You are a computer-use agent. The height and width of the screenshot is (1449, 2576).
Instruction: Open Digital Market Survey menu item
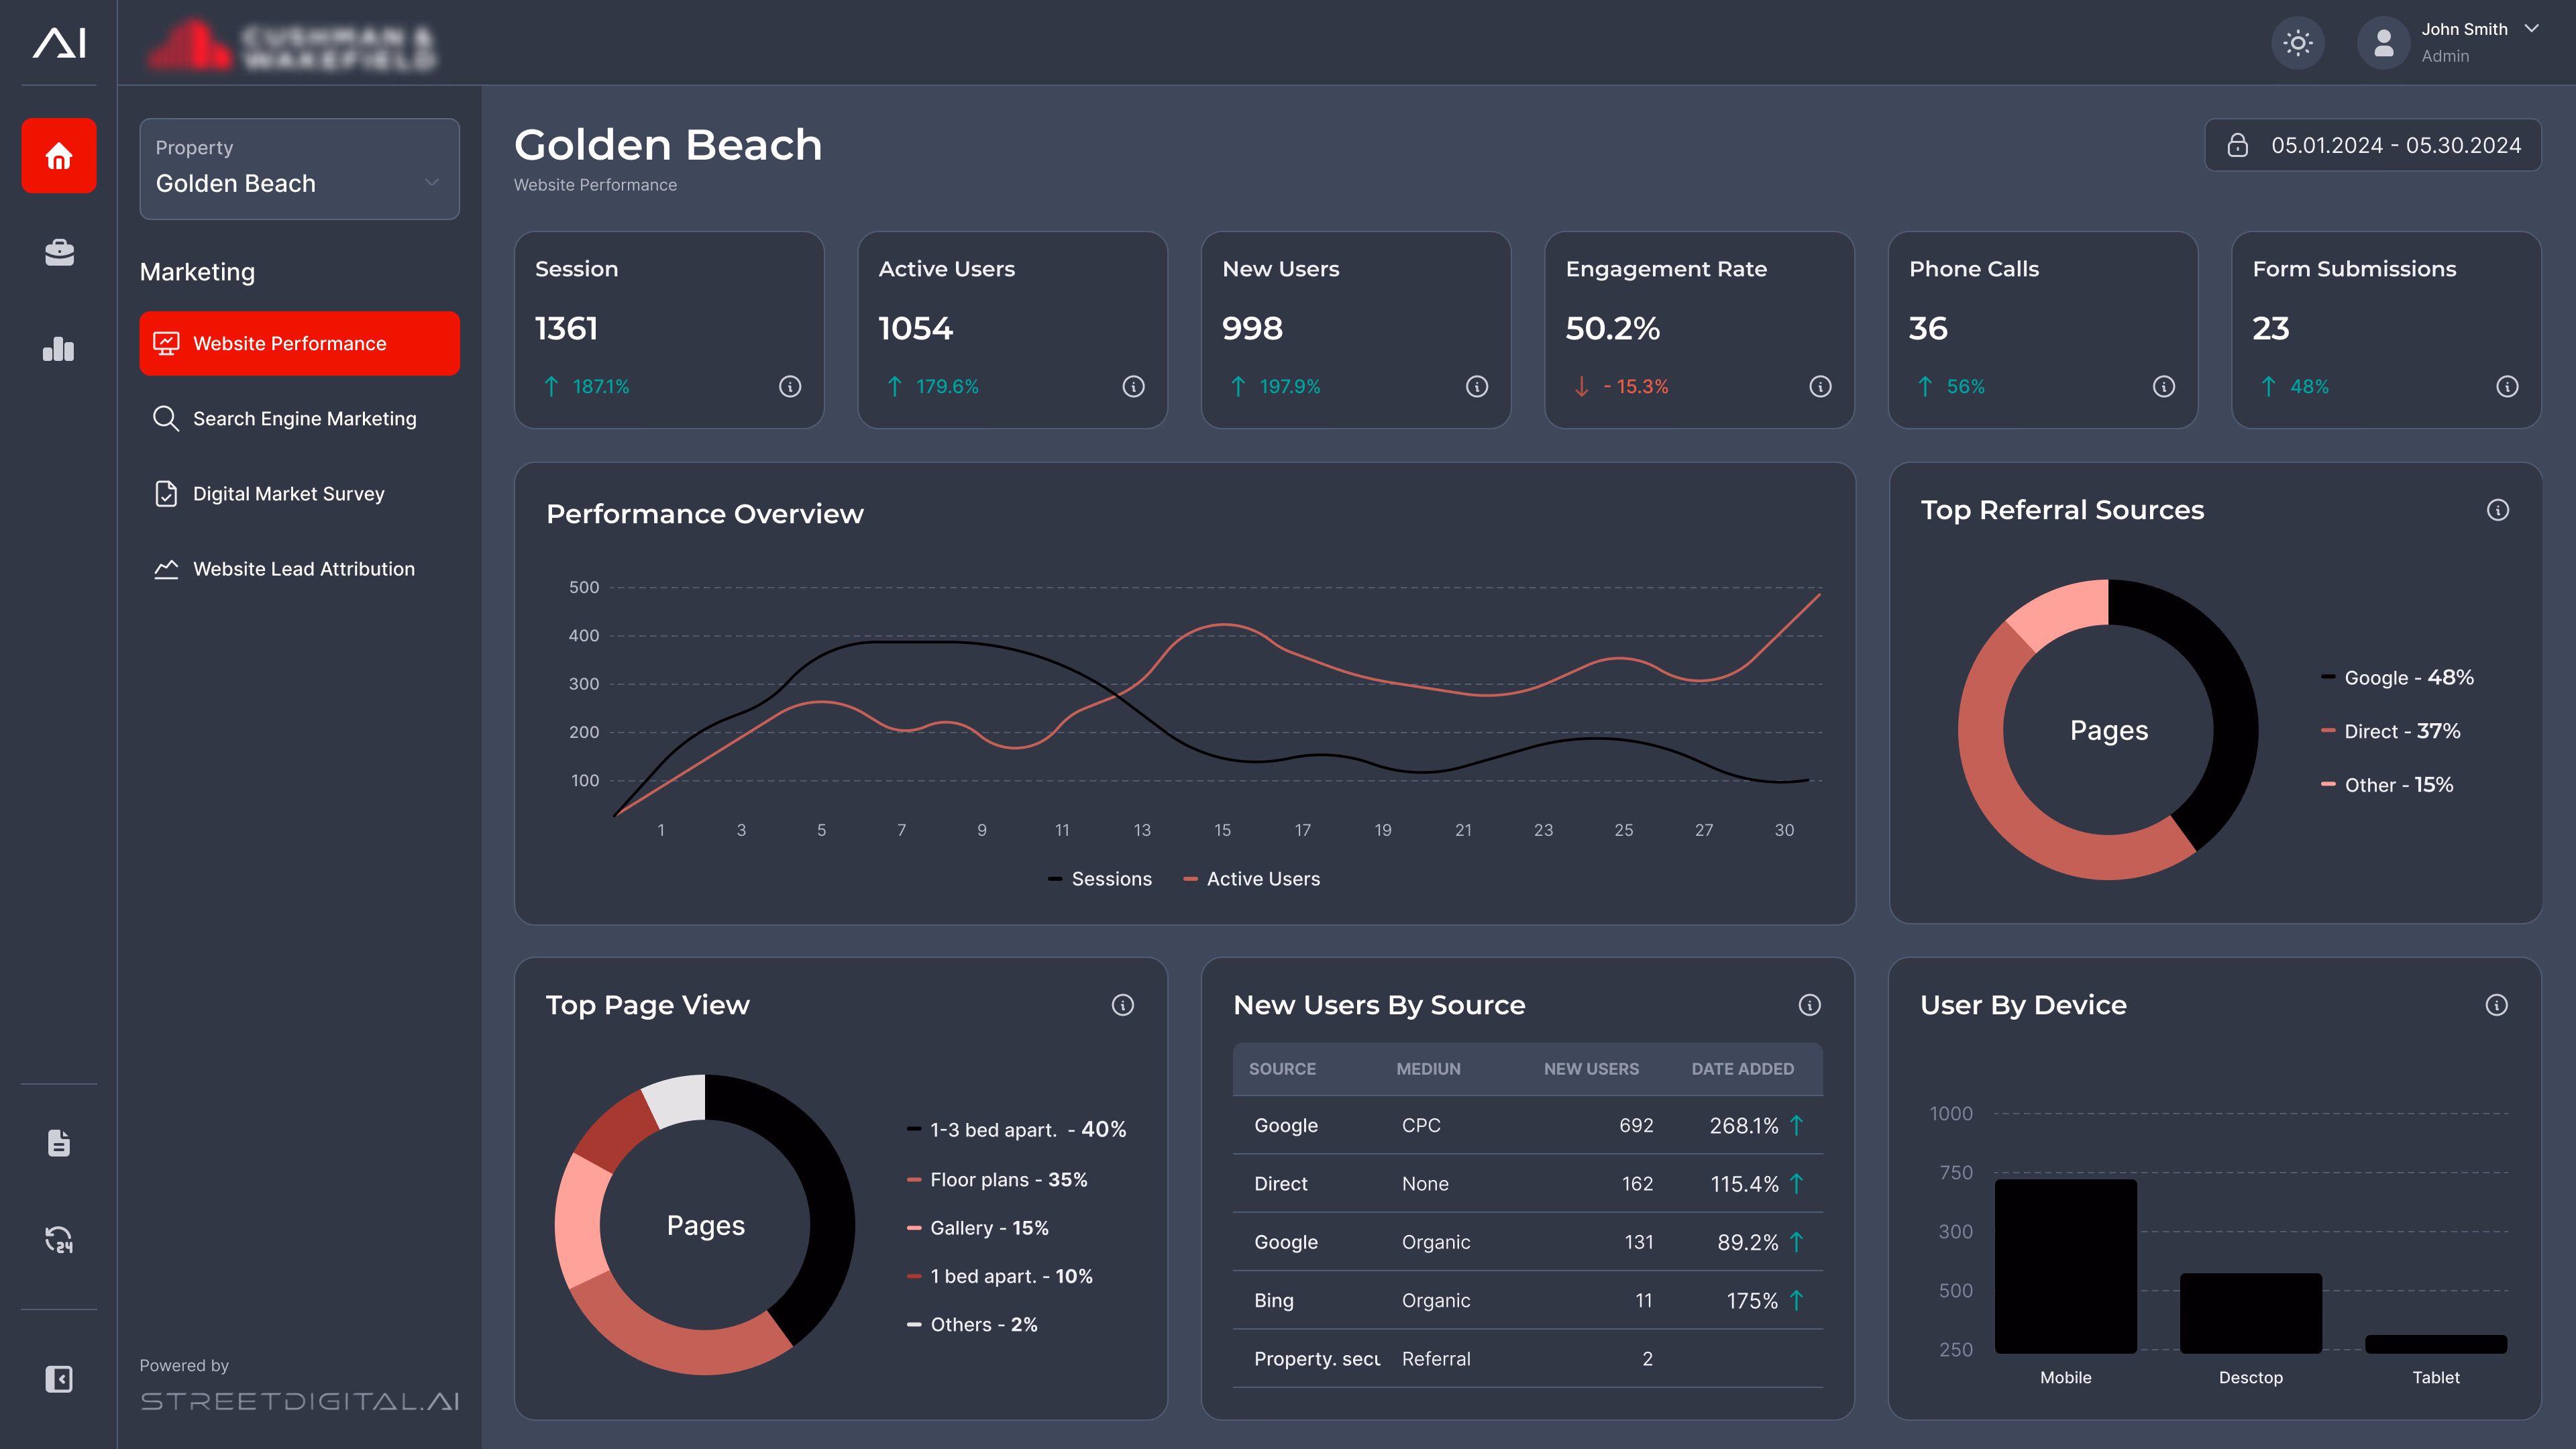[x=299, y=493]
